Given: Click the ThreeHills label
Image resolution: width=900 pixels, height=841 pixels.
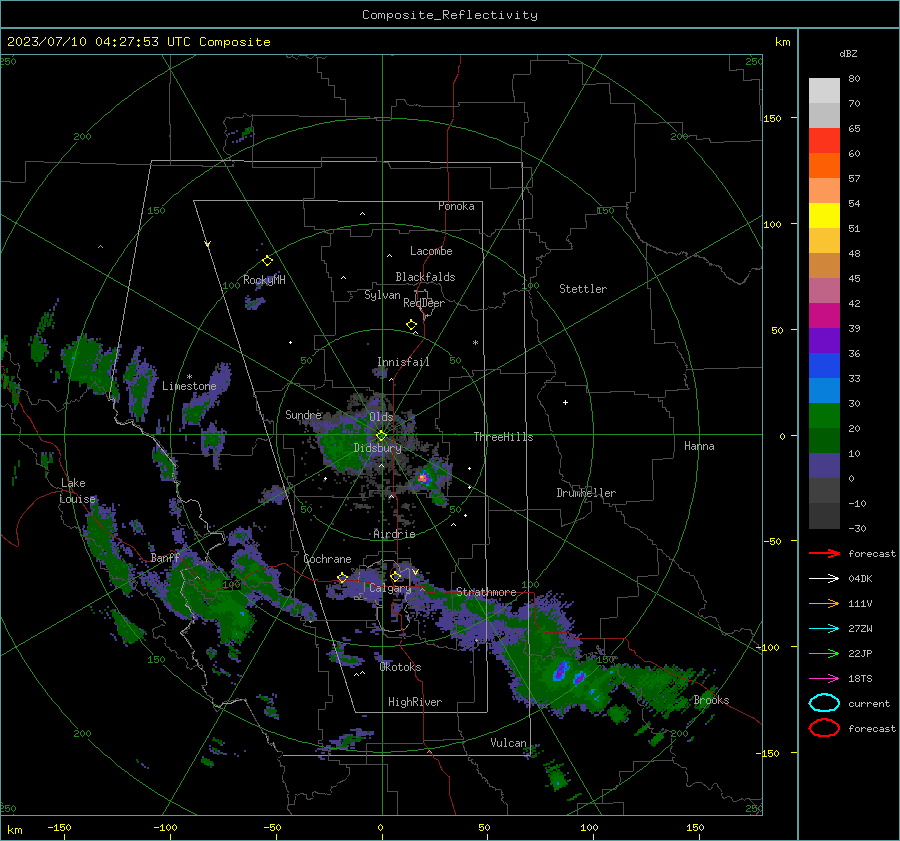Looking at the screenshot, I should 503,437.
